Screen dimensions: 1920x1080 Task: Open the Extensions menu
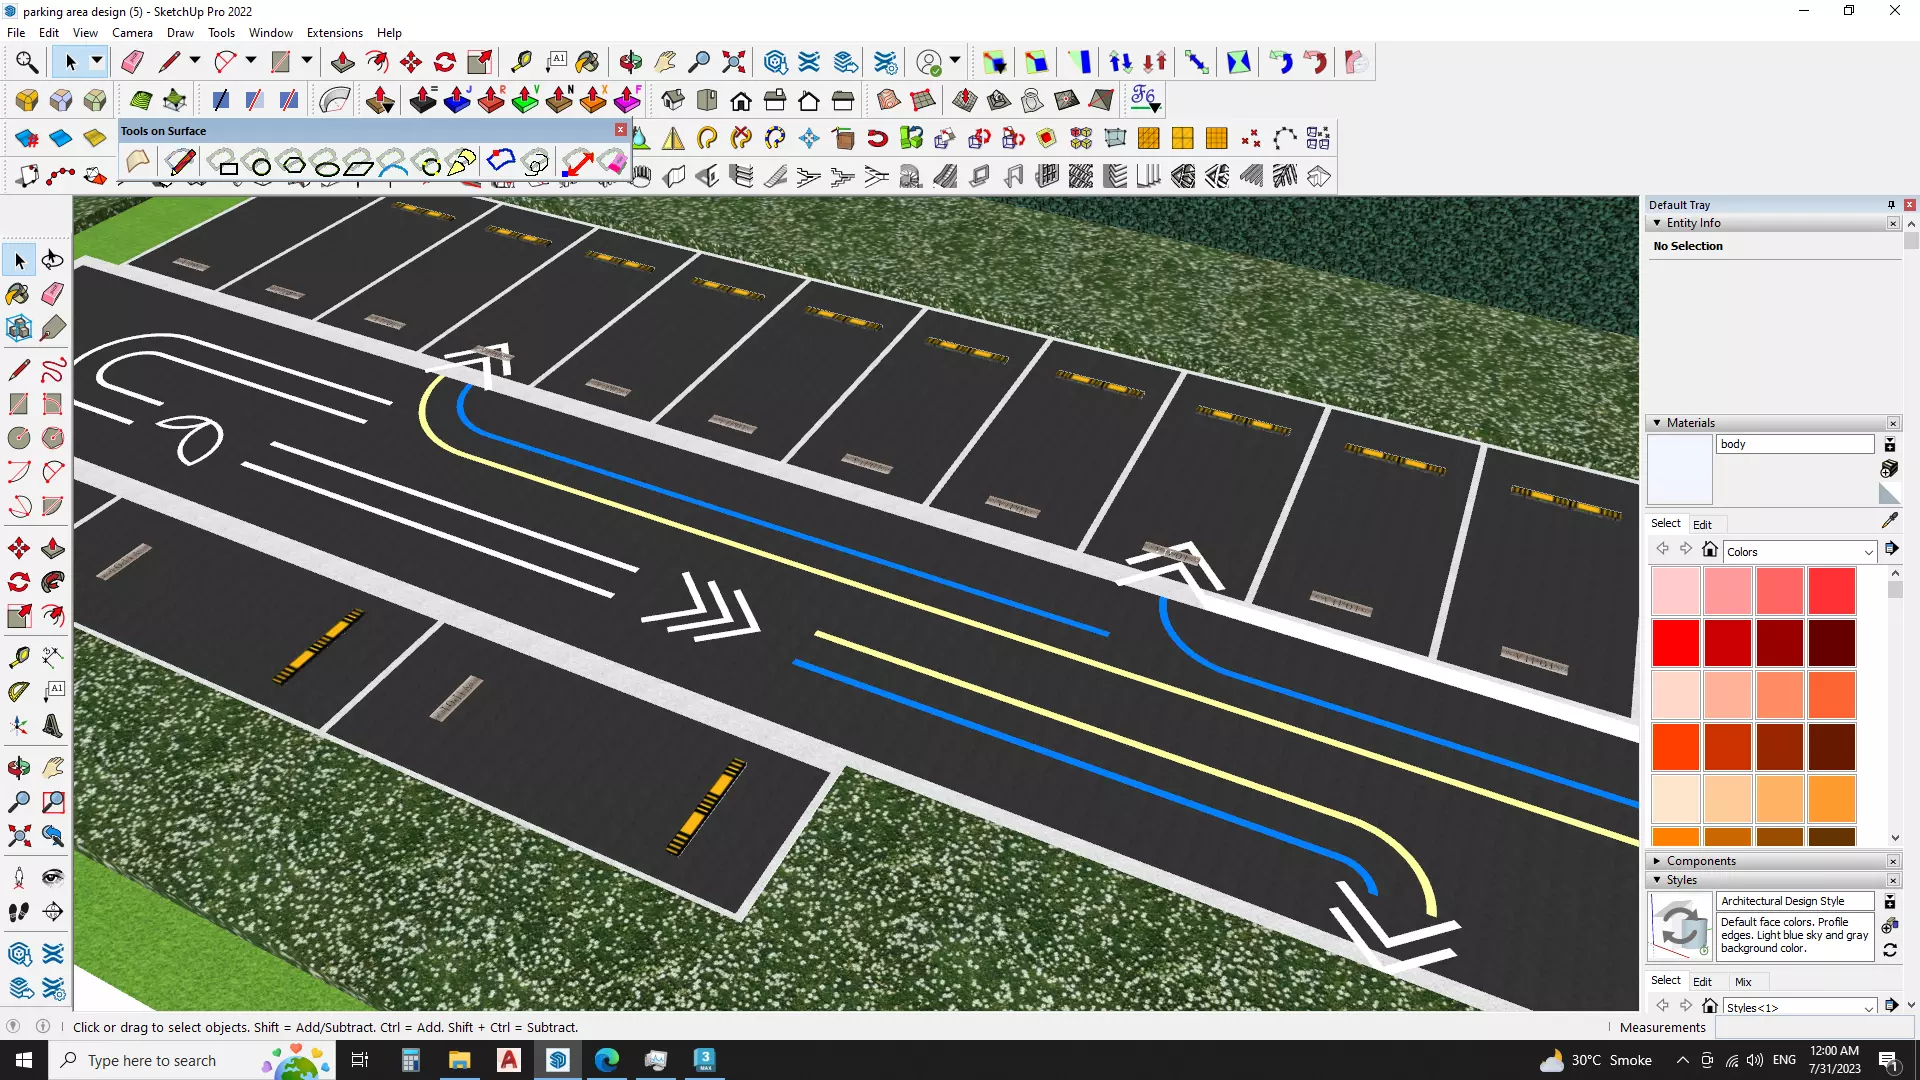[334, 33]
